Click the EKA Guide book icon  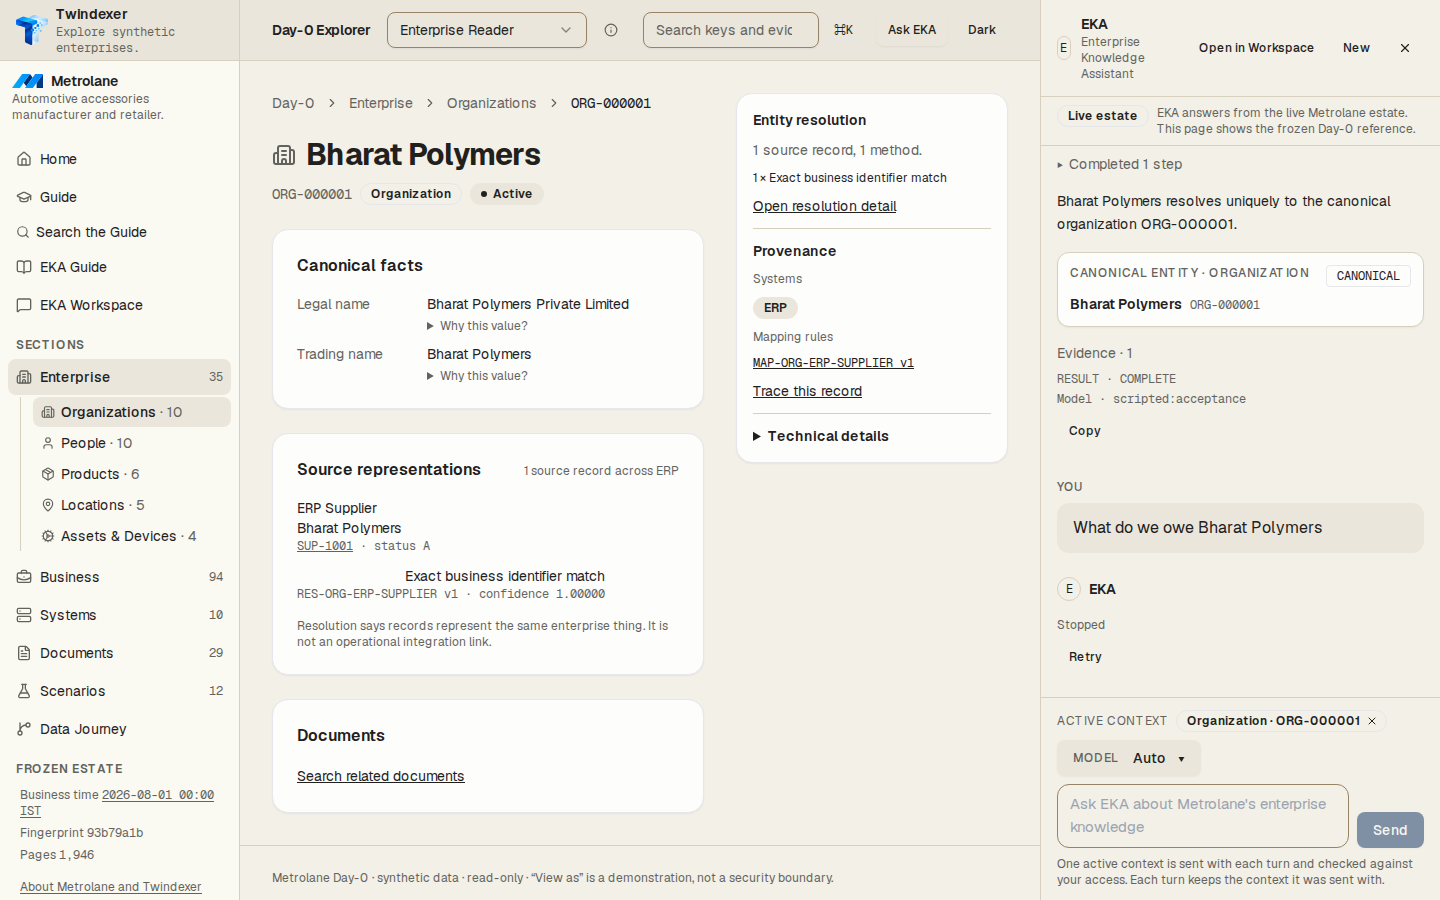(24, 267)
